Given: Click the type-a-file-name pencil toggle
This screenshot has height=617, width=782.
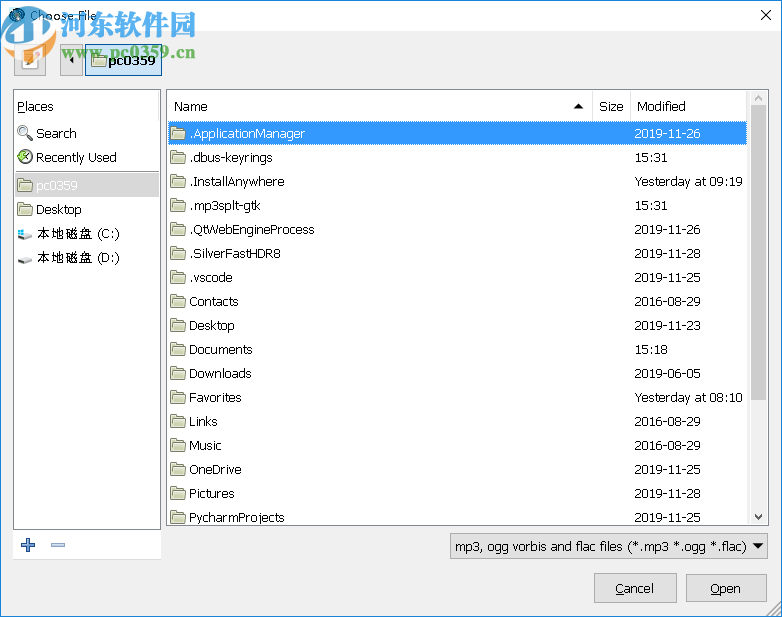Looking at the screenshot, I should pos(30,60).
